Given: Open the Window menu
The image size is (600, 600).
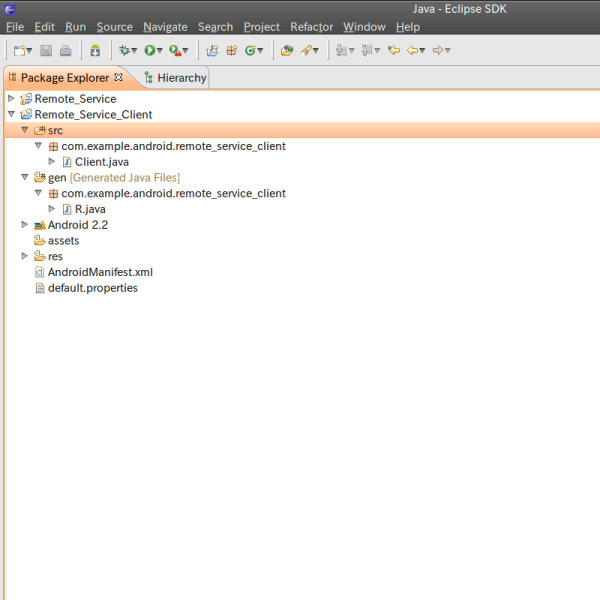Looking at the screenshot, I should [x=364, y=27].
